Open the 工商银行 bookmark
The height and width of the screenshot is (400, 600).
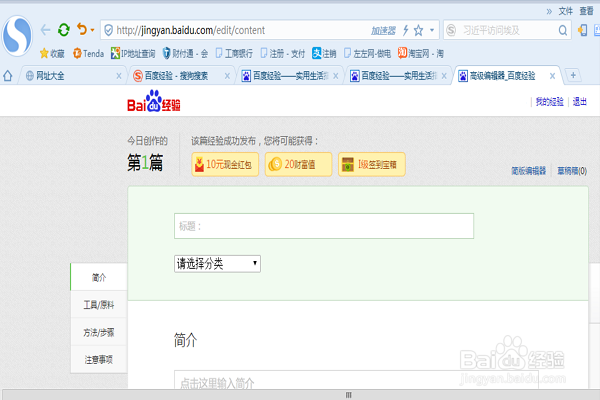point(234,54)
